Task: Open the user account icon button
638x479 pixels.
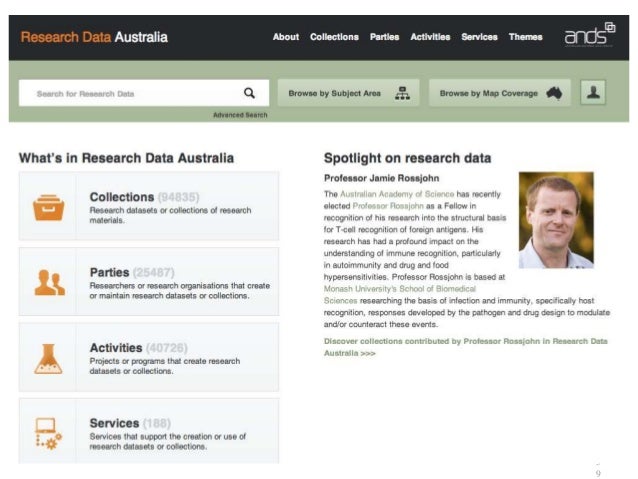Action: point(593,92)
